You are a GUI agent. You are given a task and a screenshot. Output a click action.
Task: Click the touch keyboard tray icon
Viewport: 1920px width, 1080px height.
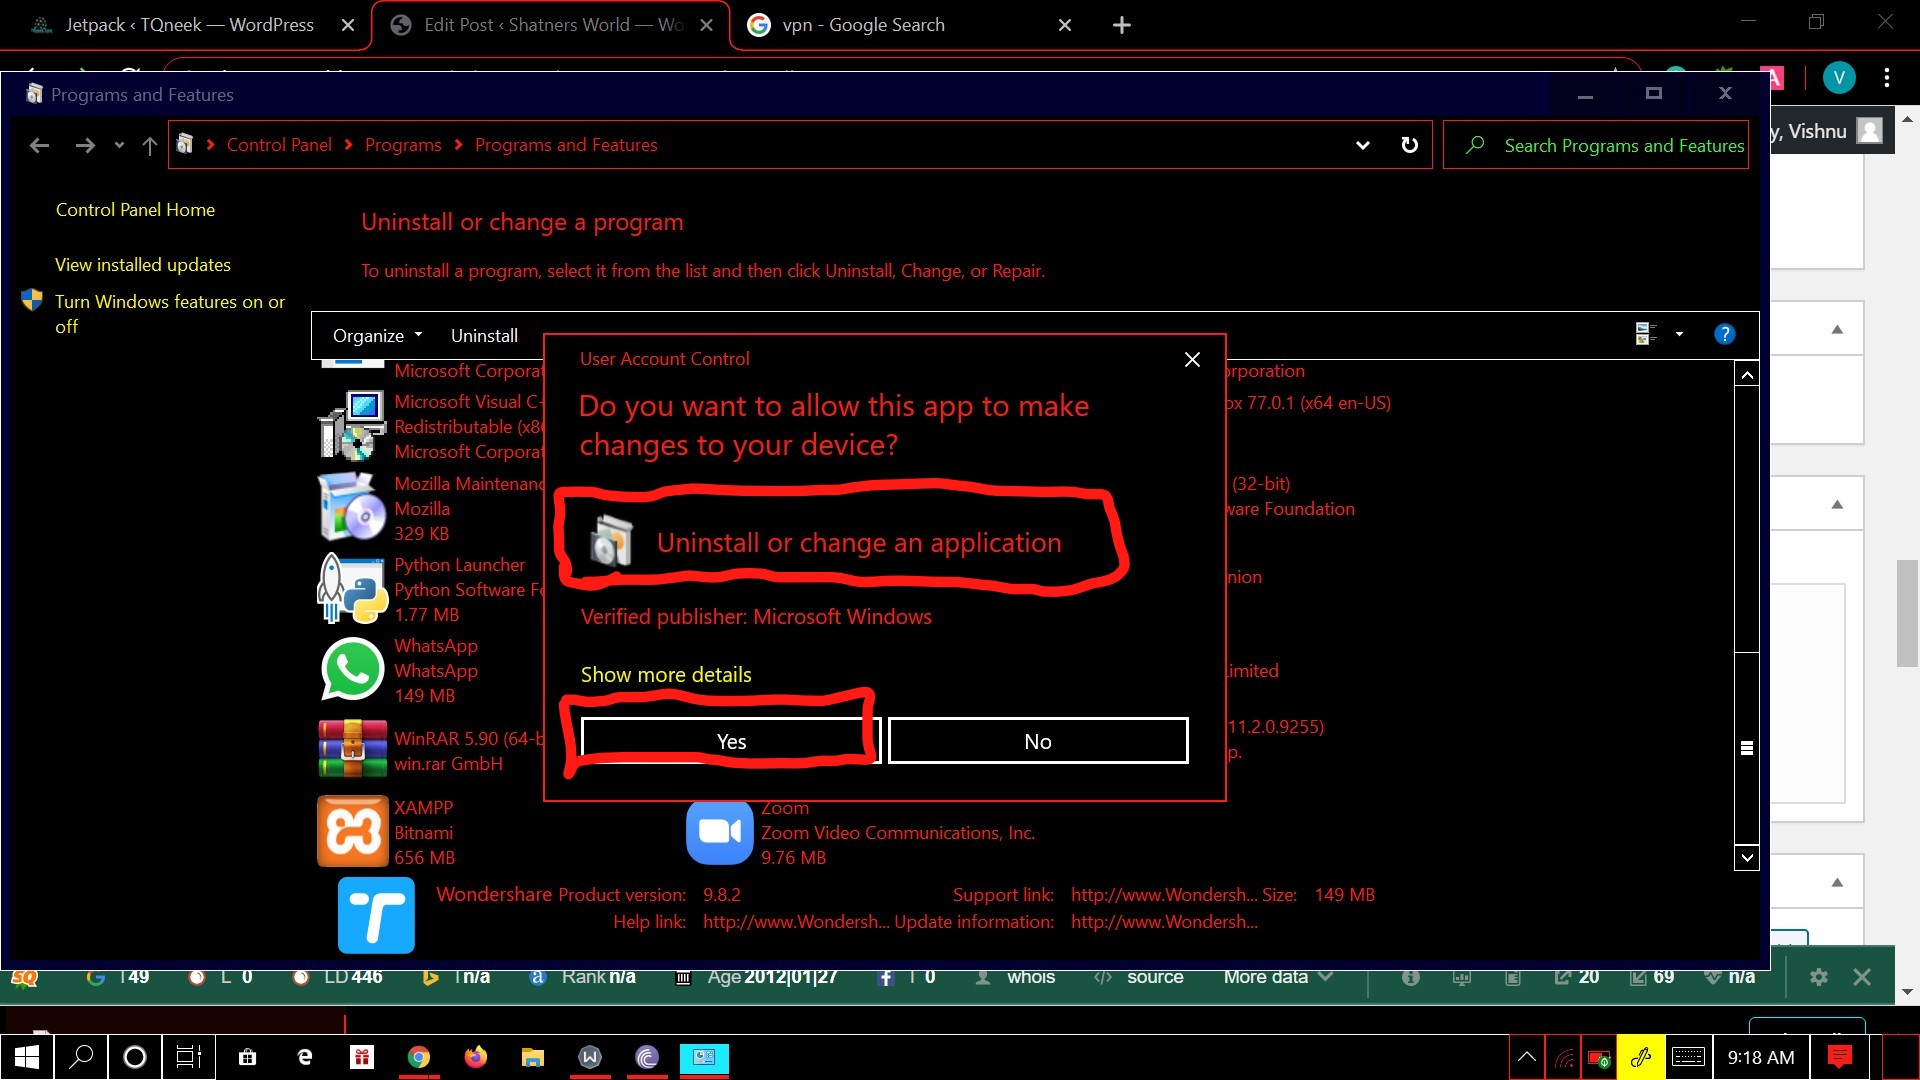[1688, 1057]
